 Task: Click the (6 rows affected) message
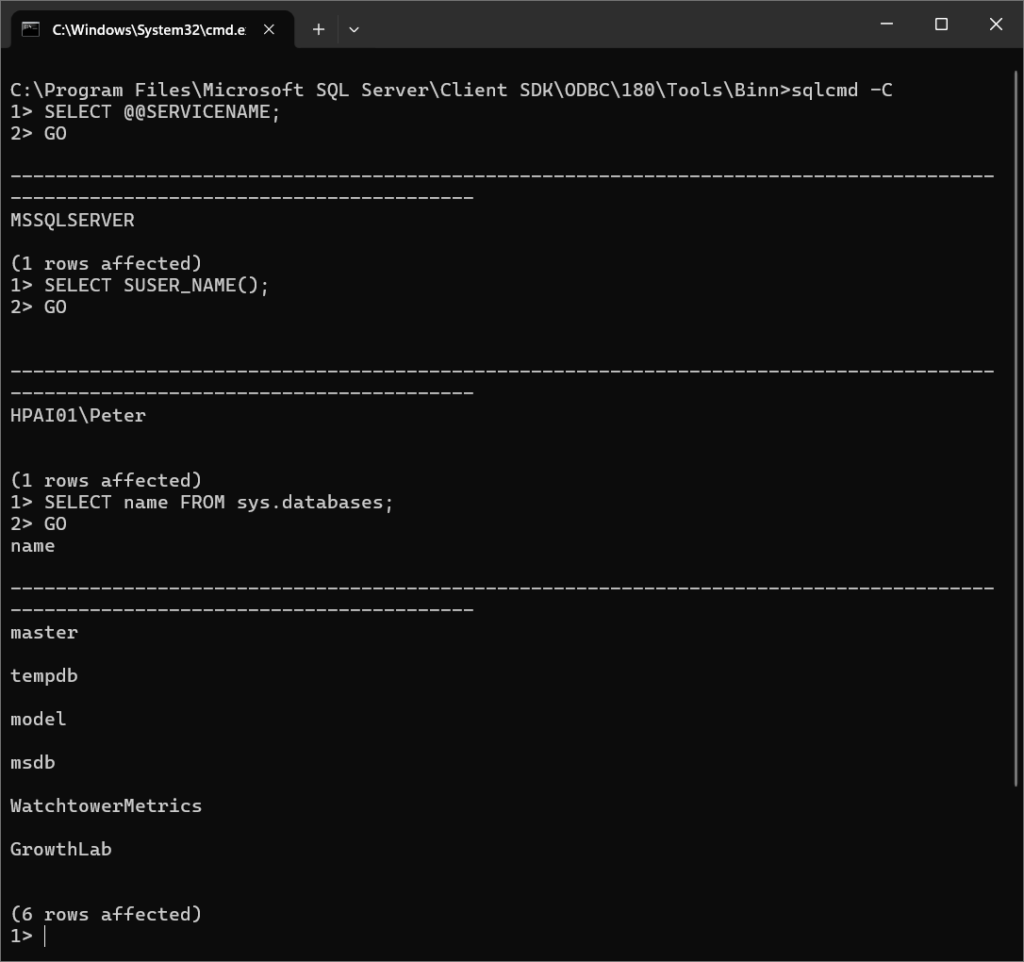click(x=104, y=913)
